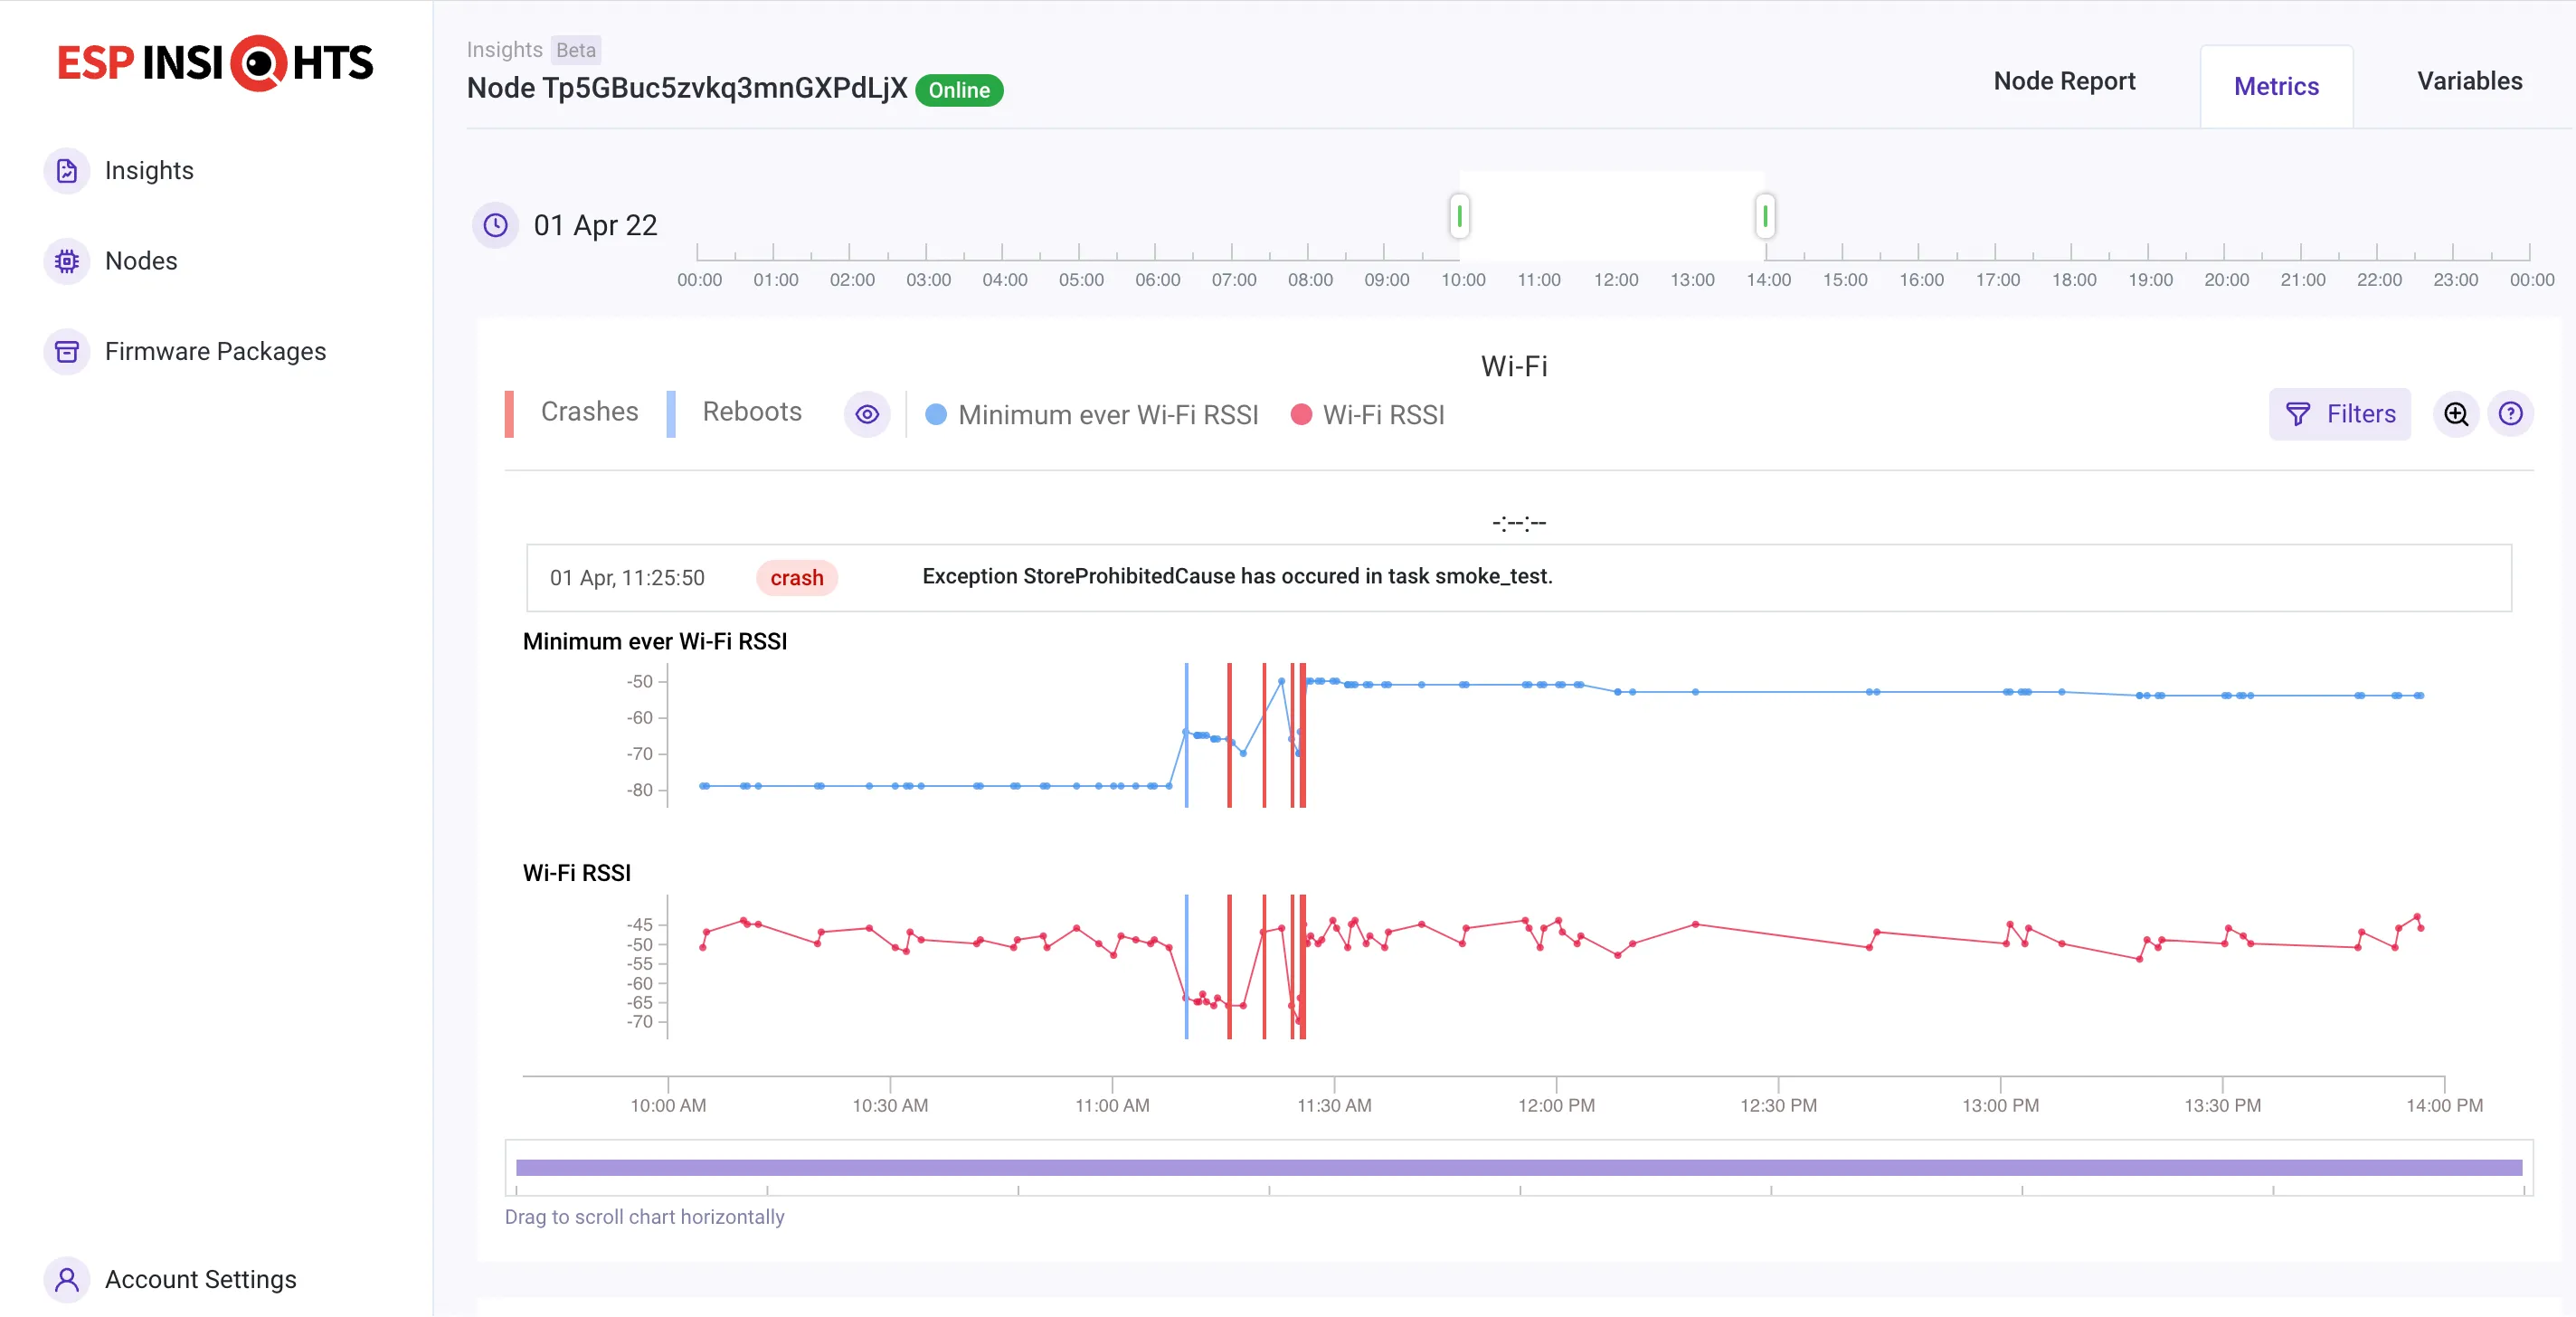
Task: Click the Insights breadcrumb link
Action: click(x=504, y=50)
